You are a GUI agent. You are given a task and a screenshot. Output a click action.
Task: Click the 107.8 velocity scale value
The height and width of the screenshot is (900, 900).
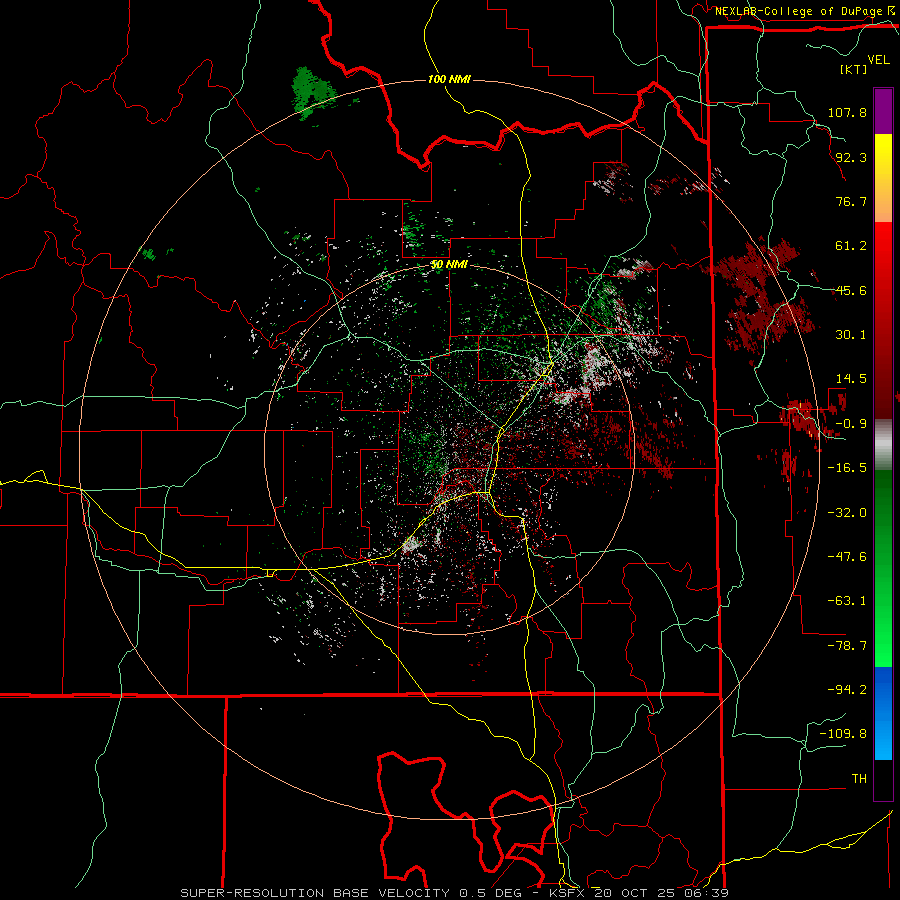[847, 112]
